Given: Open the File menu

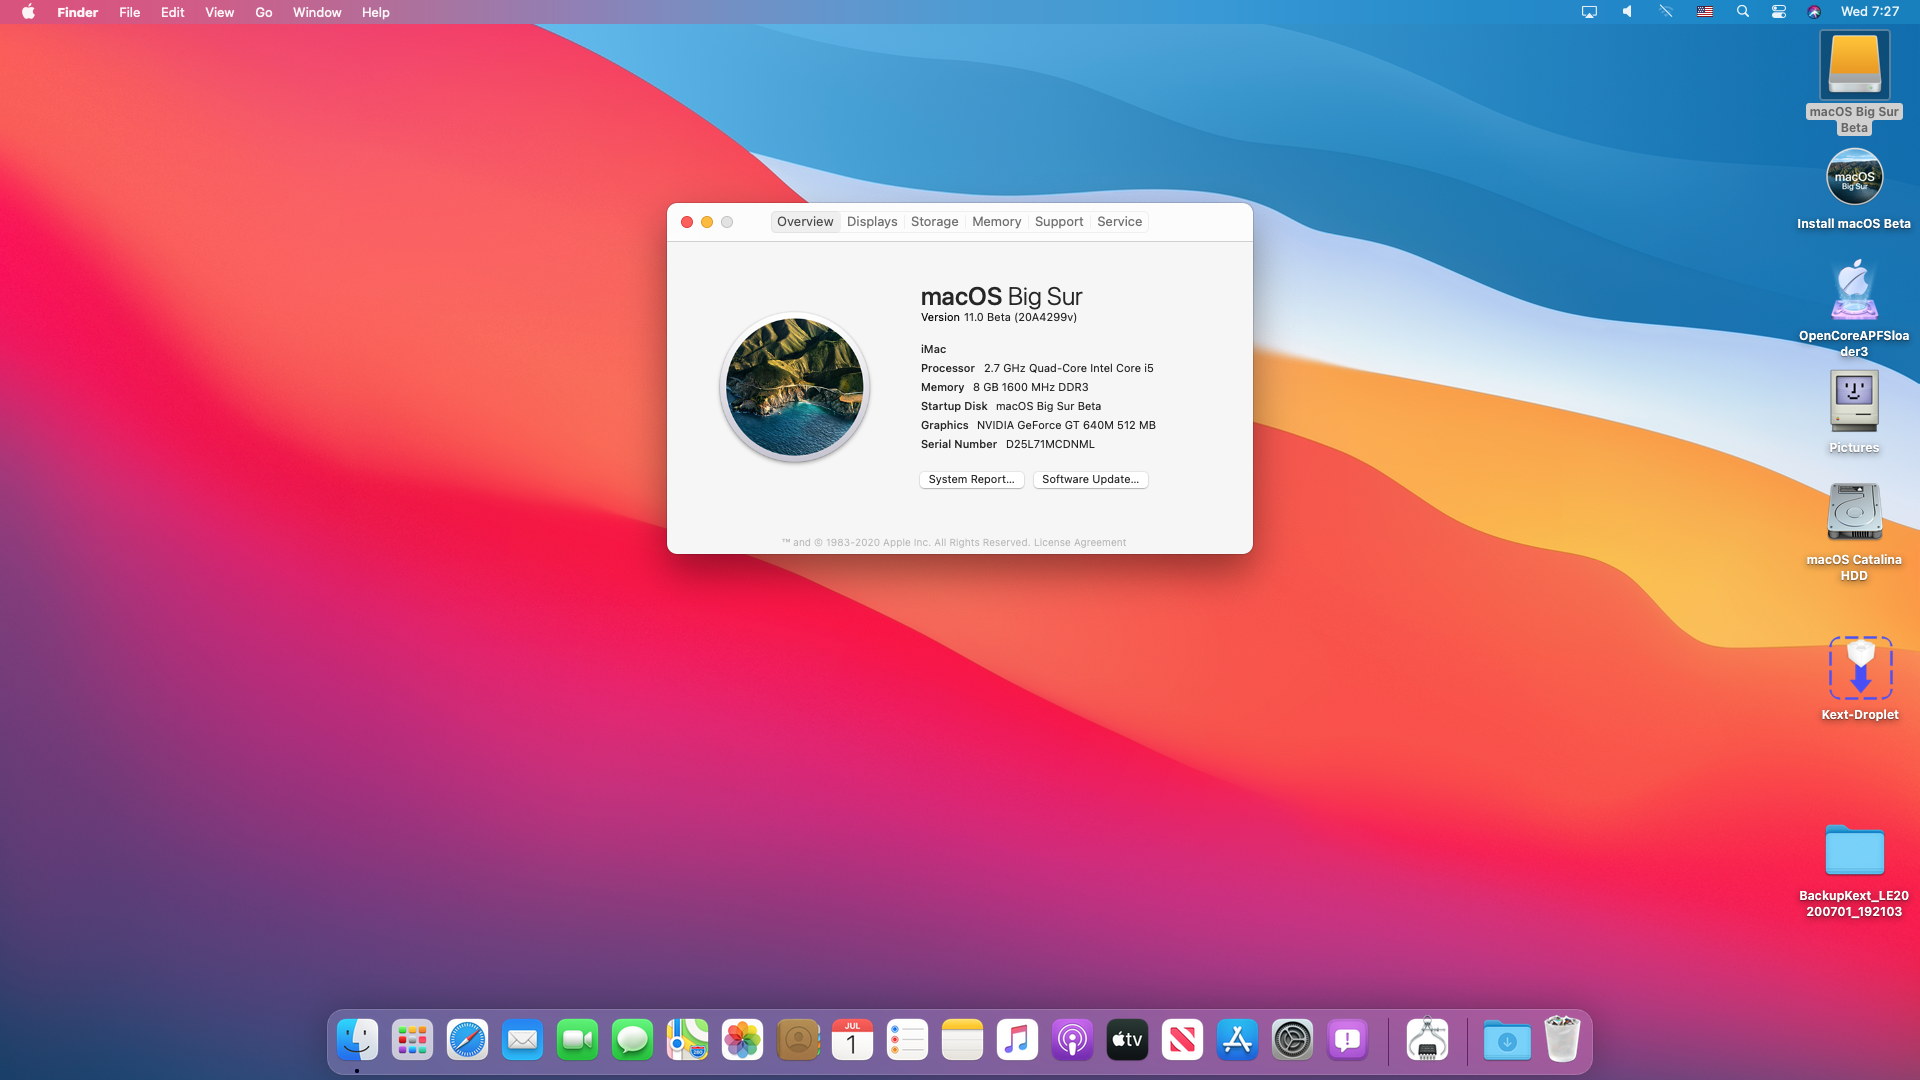Looking at the screenshot, I should [129, 12].
